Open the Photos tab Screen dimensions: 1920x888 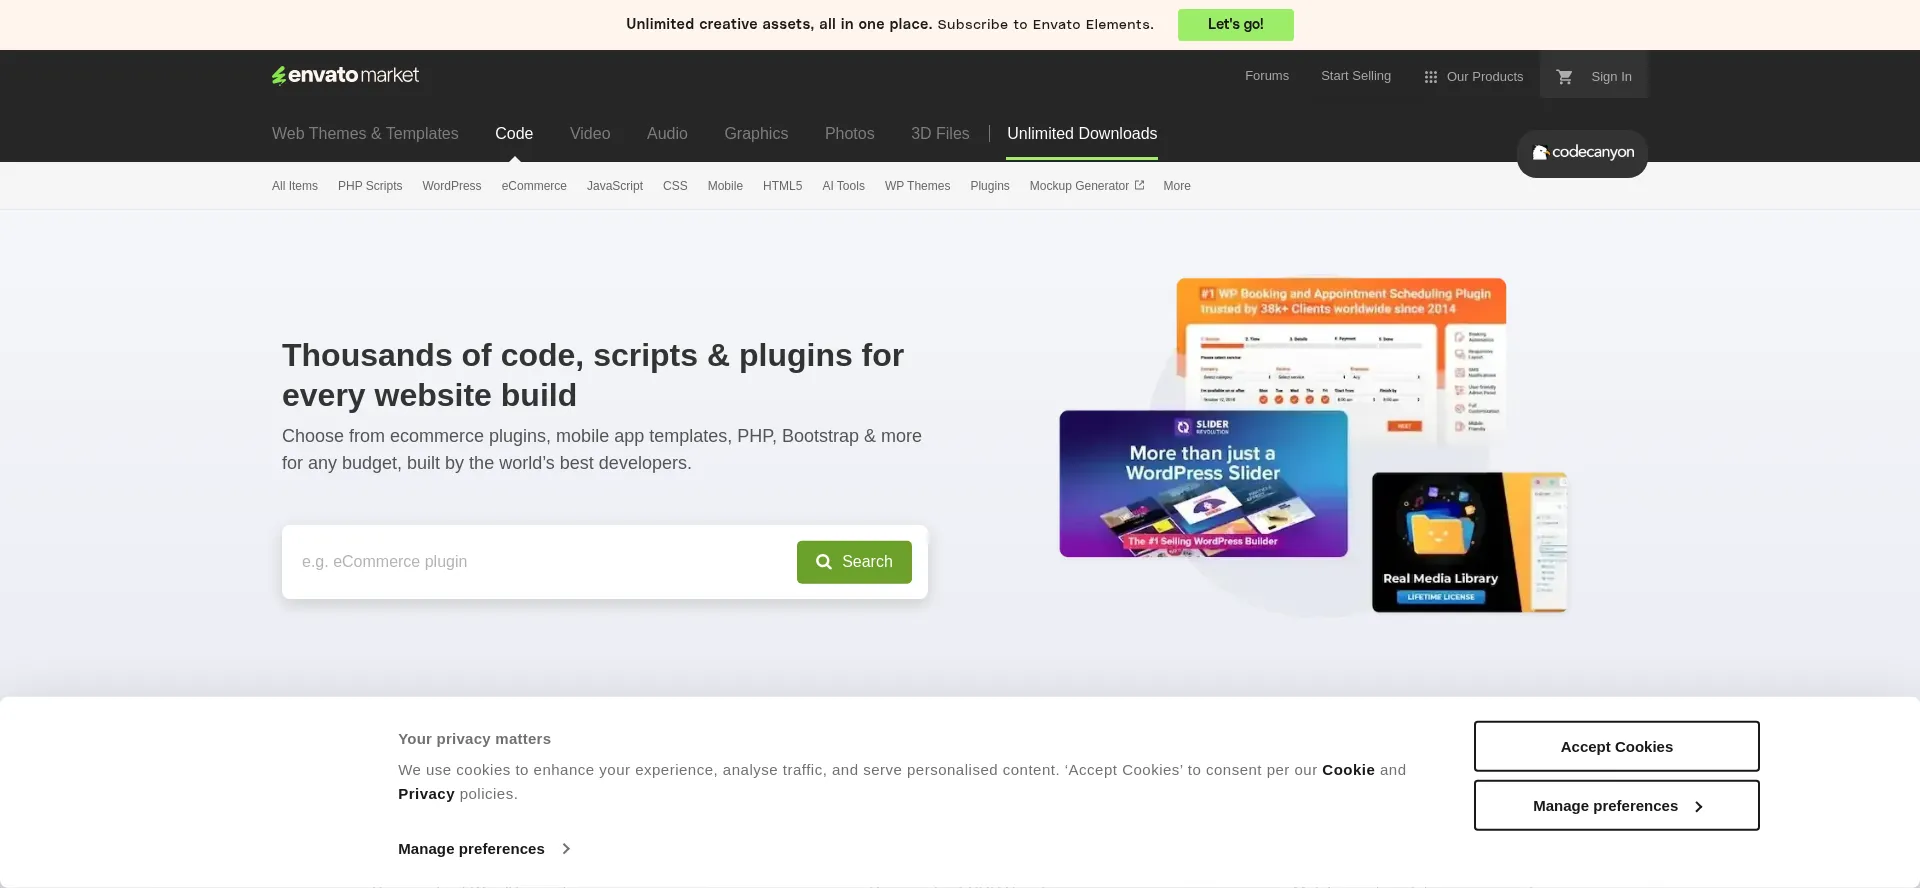(x=849, y=134)
